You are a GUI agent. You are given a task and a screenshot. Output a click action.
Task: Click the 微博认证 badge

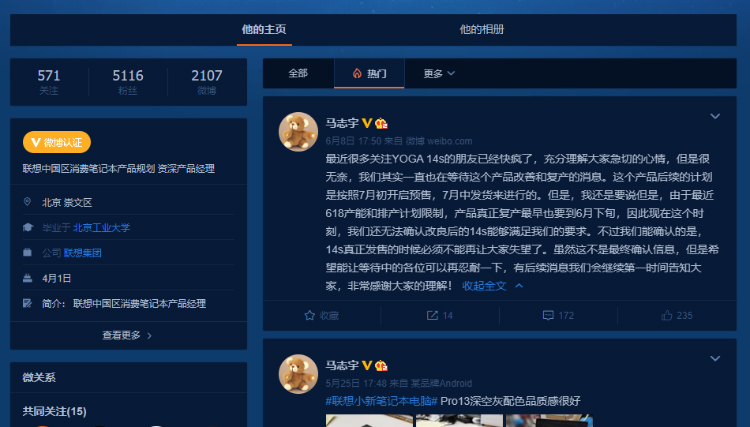point(57,142)
